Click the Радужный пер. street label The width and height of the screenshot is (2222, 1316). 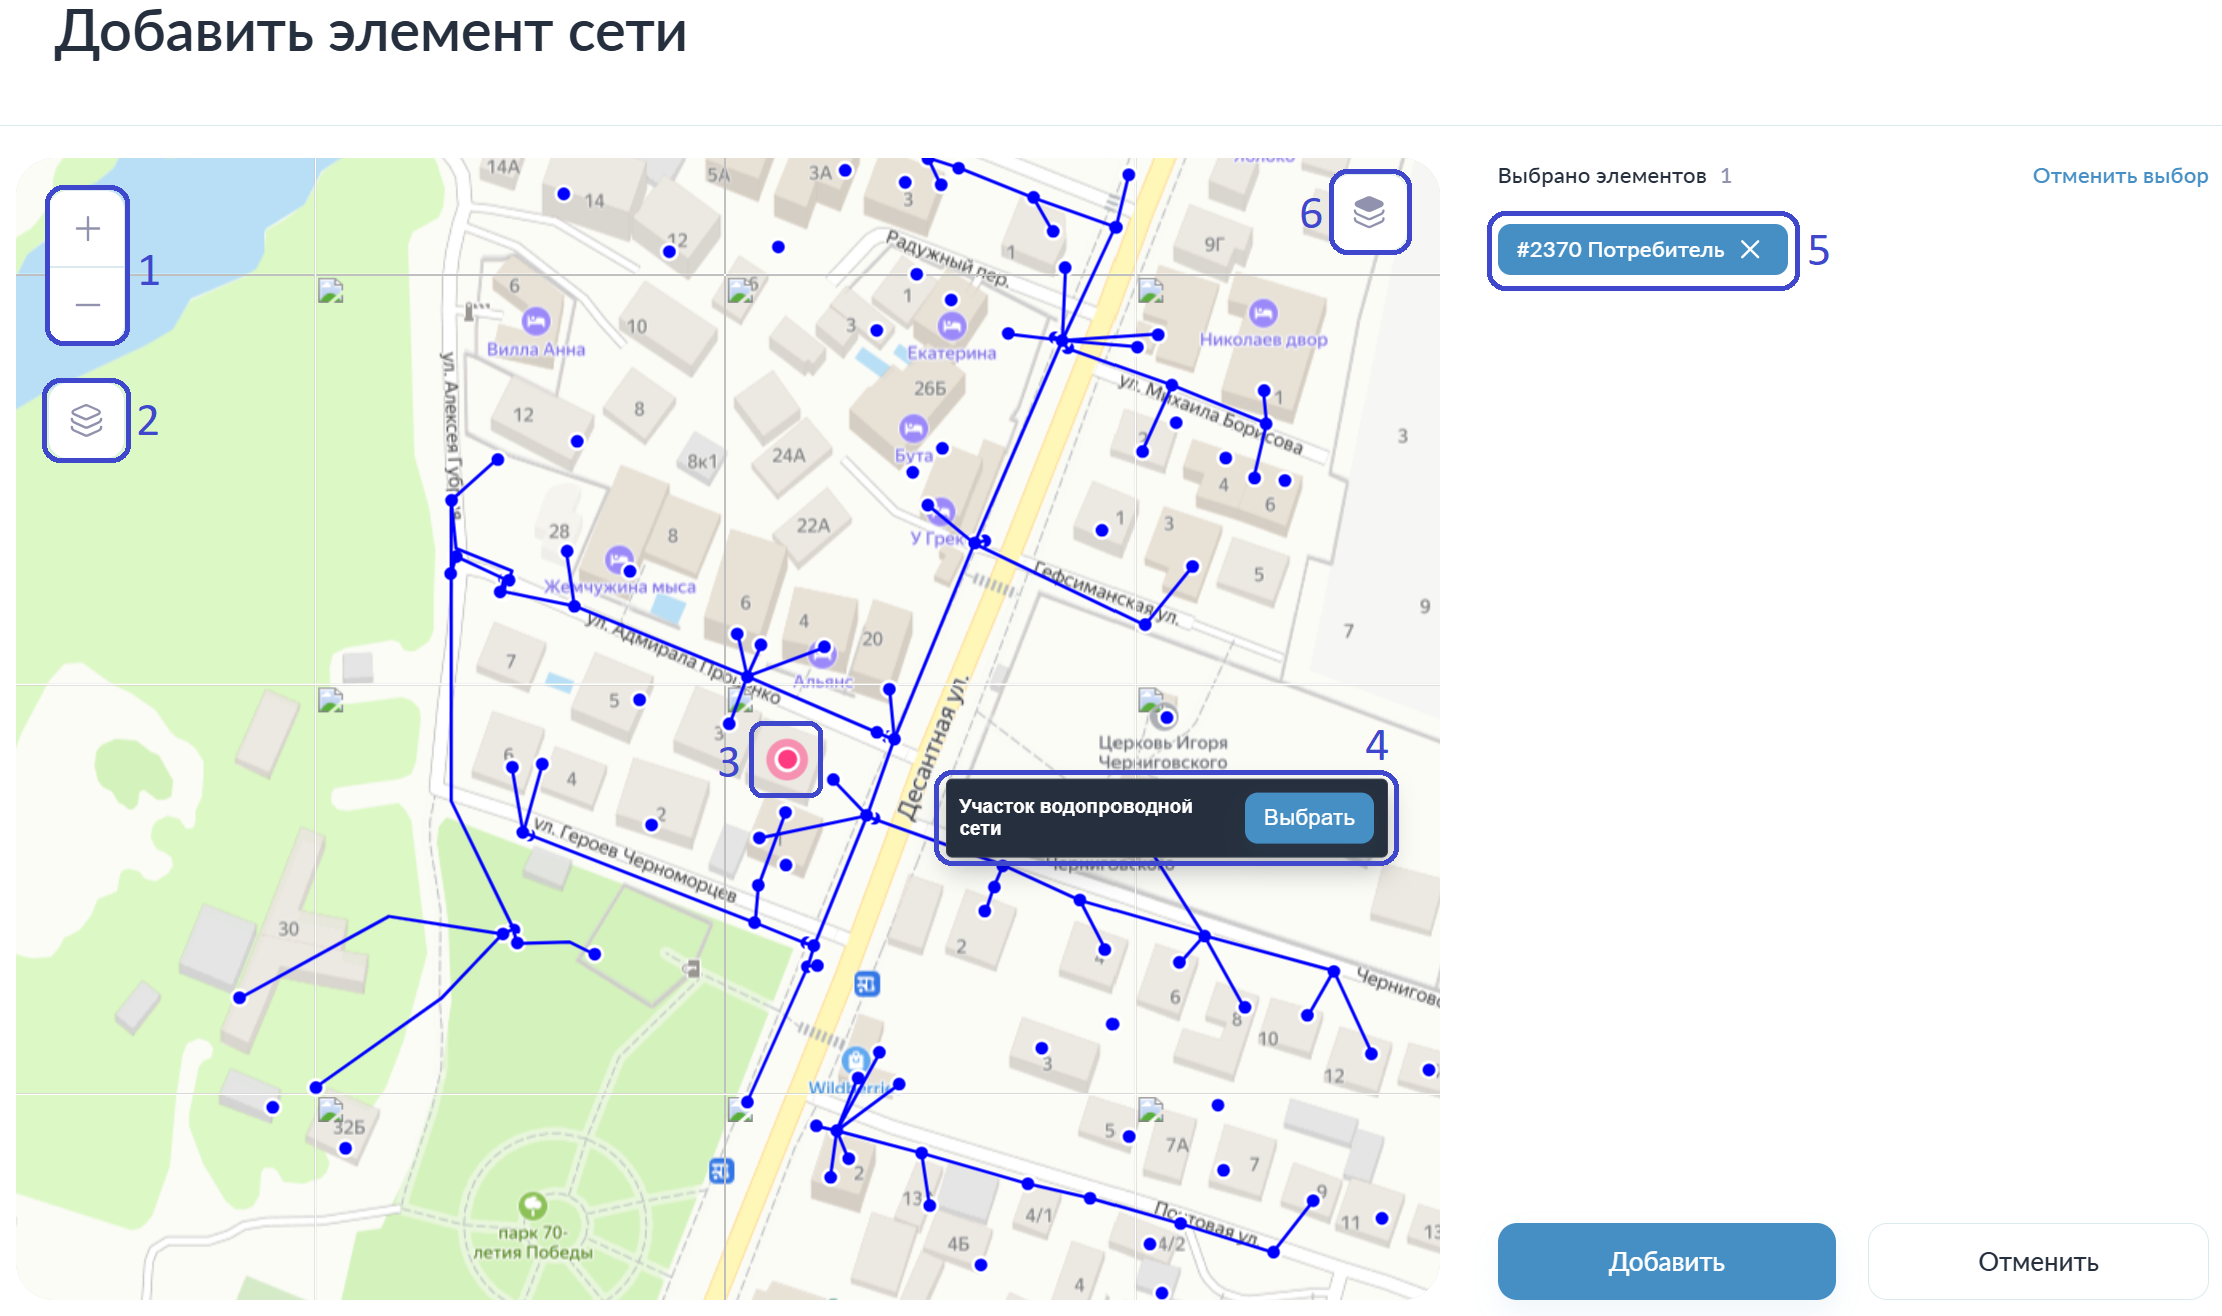tap(947, 258)
